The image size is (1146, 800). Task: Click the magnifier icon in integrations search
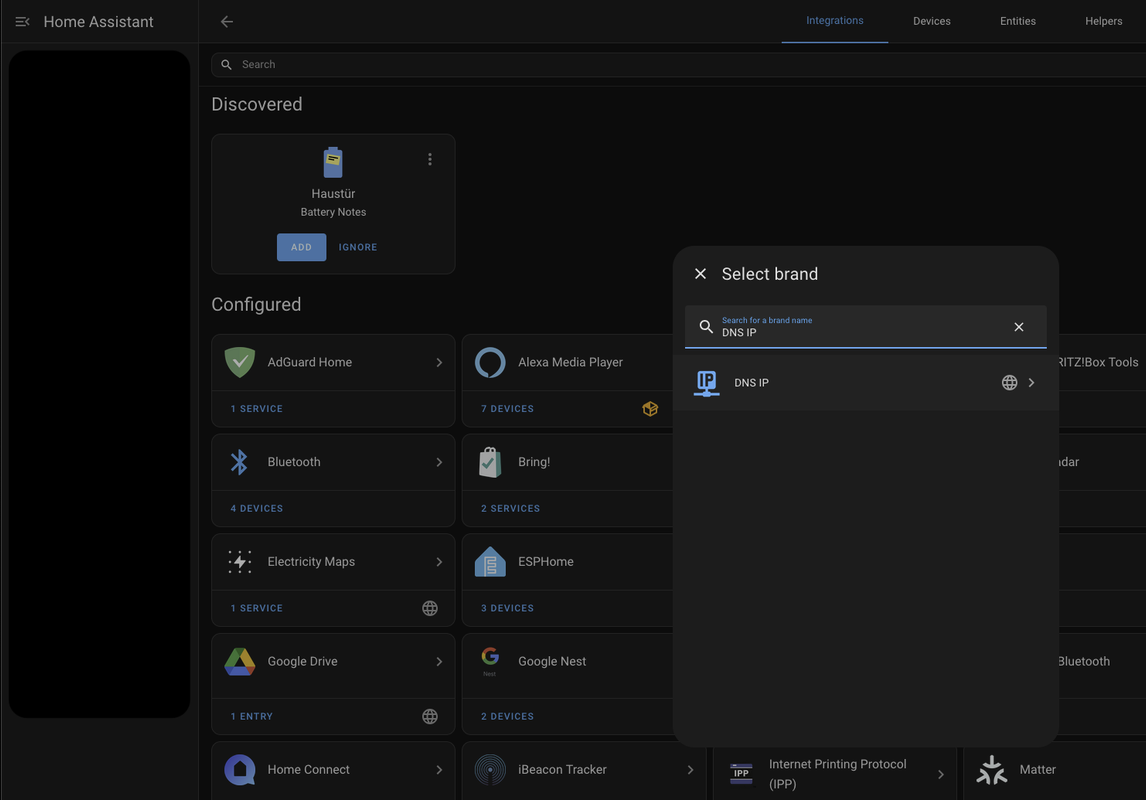click(x=227, y=64)
